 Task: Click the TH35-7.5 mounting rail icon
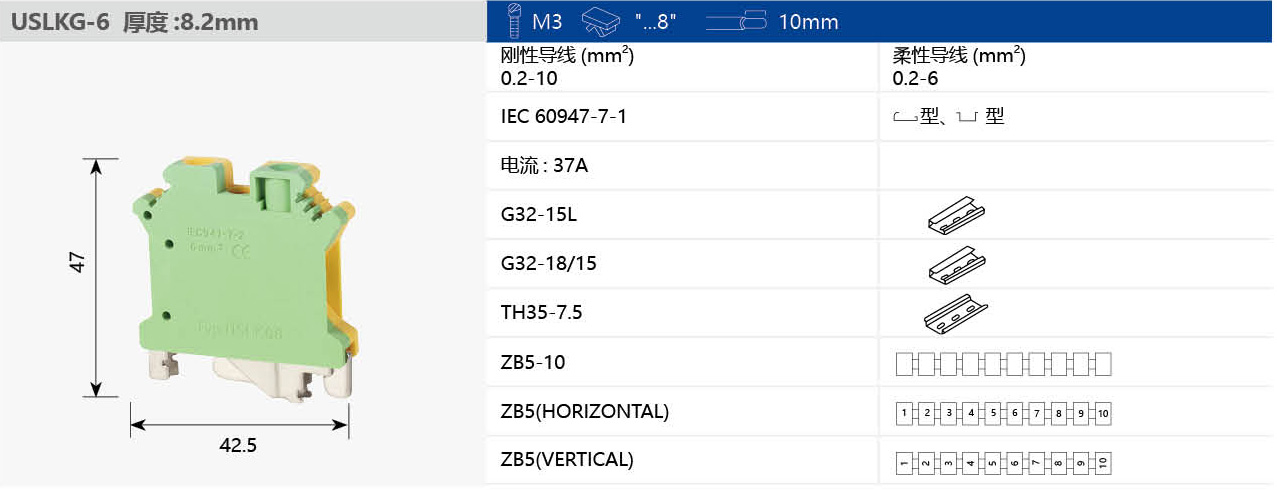tap(955, 313)
